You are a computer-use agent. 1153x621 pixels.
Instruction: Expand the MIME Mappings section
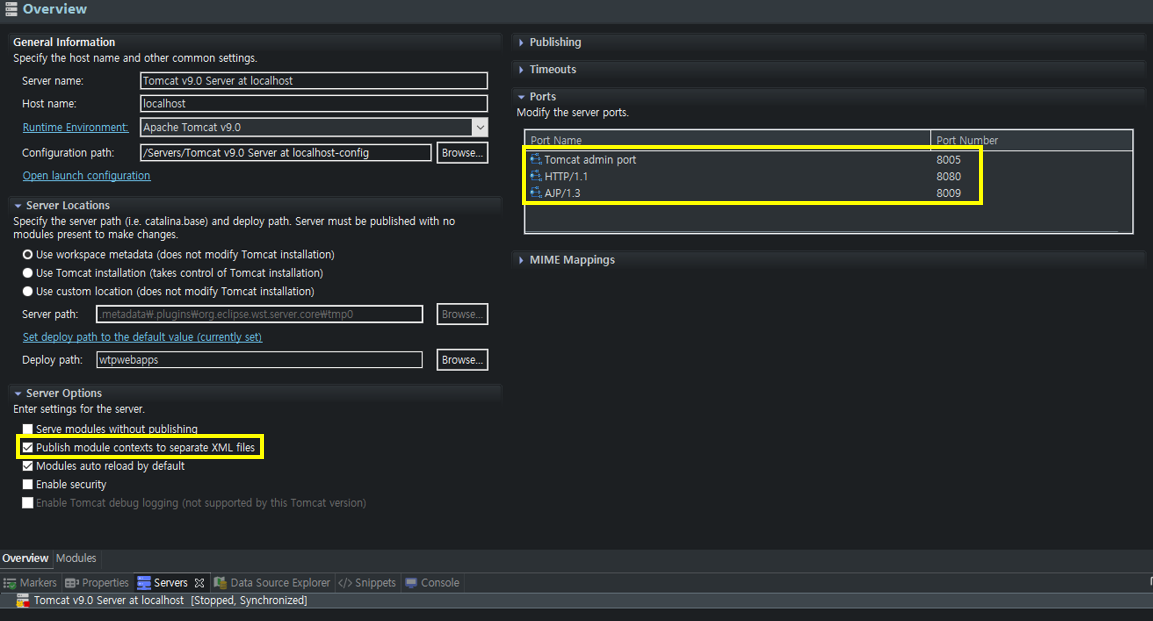[521, 260]
